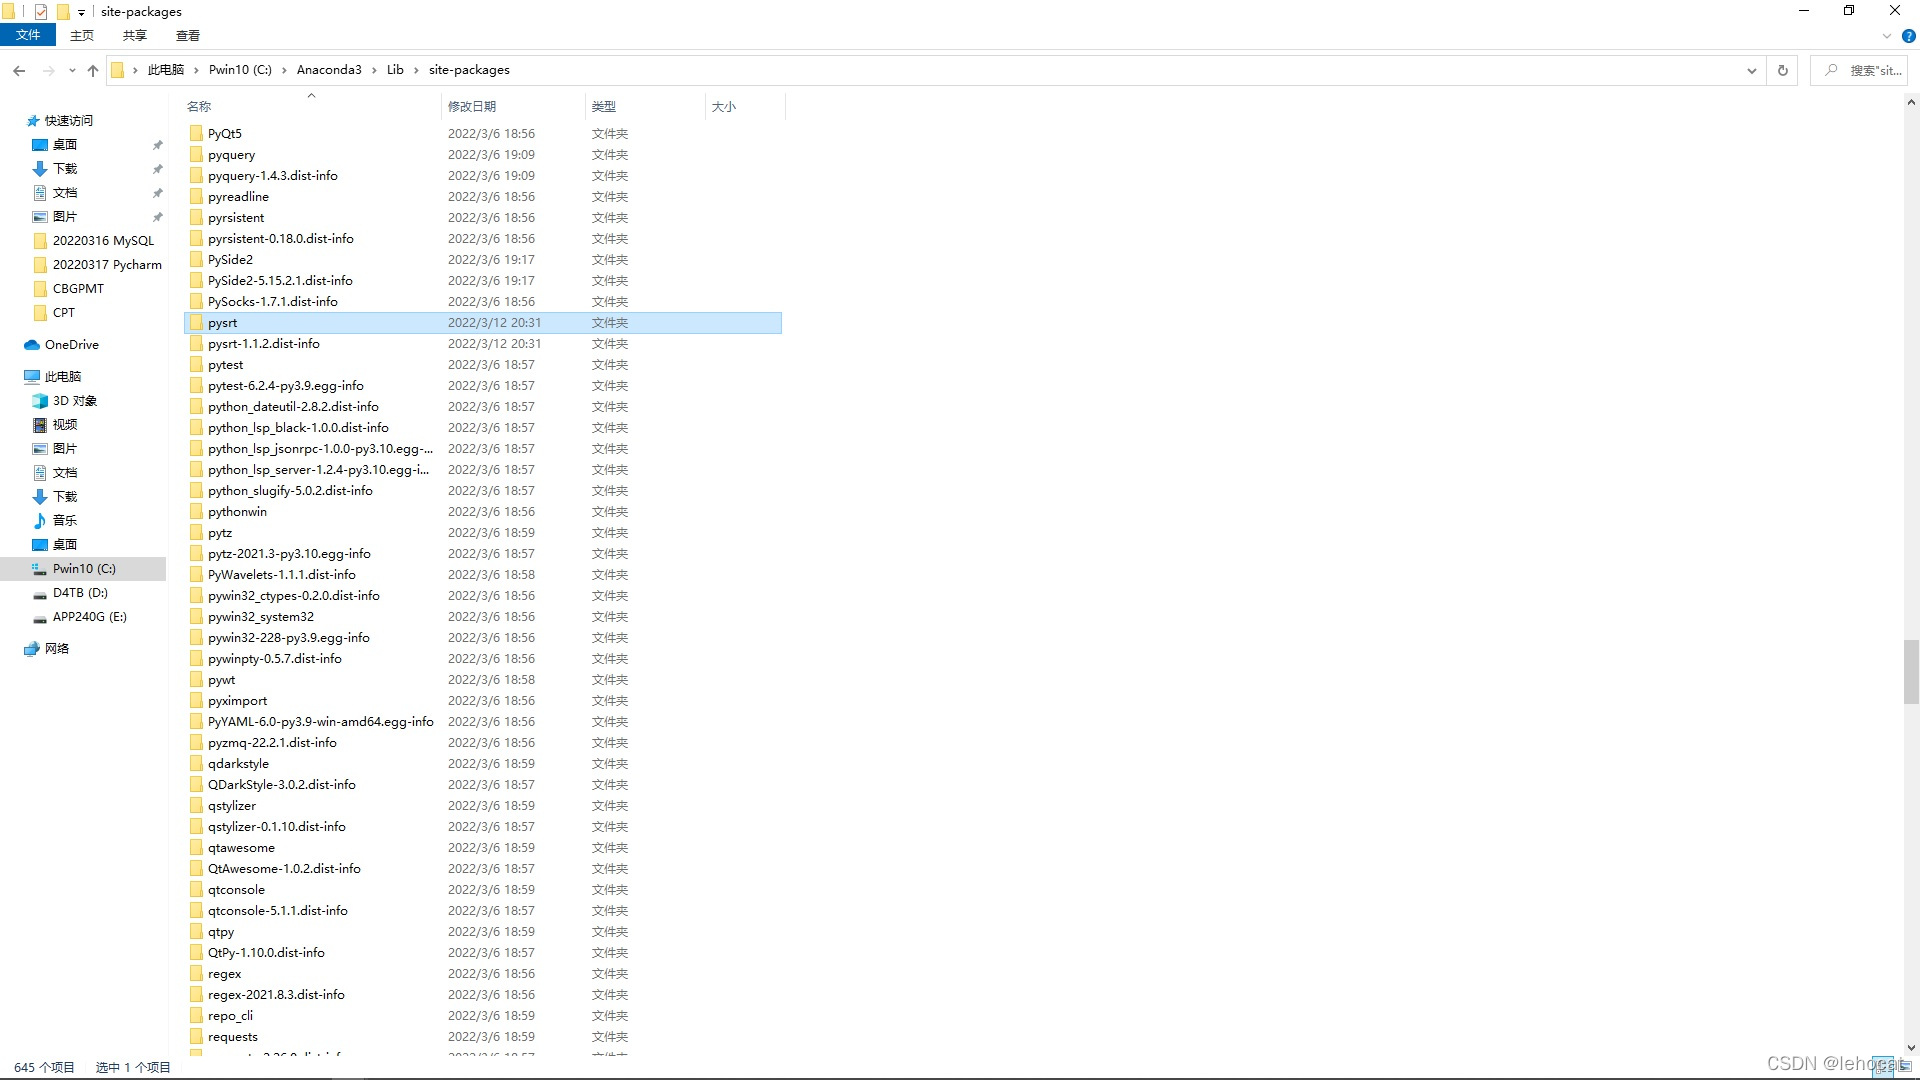This screenshot has width=1920, height=1080.
Task: Select repo_cli folder name
Action: (230, 1015)
